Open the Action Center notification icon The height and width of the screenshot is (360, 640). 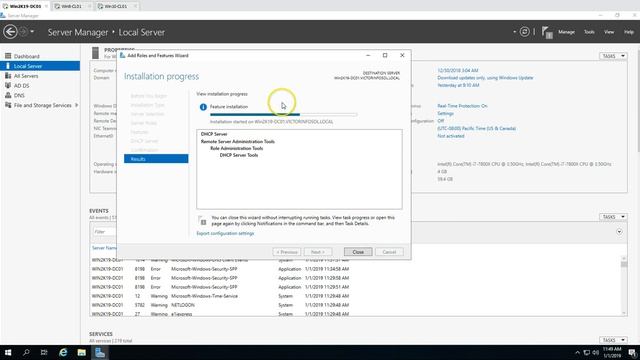[632, 353]
